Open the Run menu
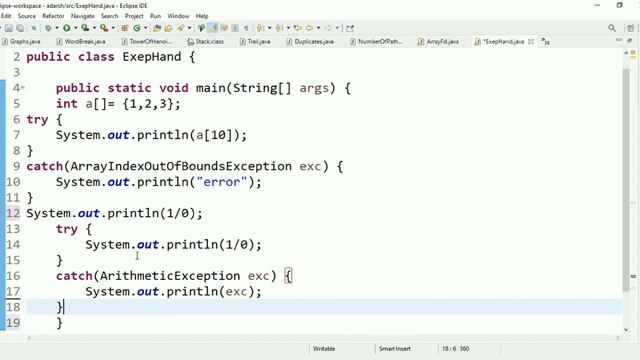 coord(156,16)
